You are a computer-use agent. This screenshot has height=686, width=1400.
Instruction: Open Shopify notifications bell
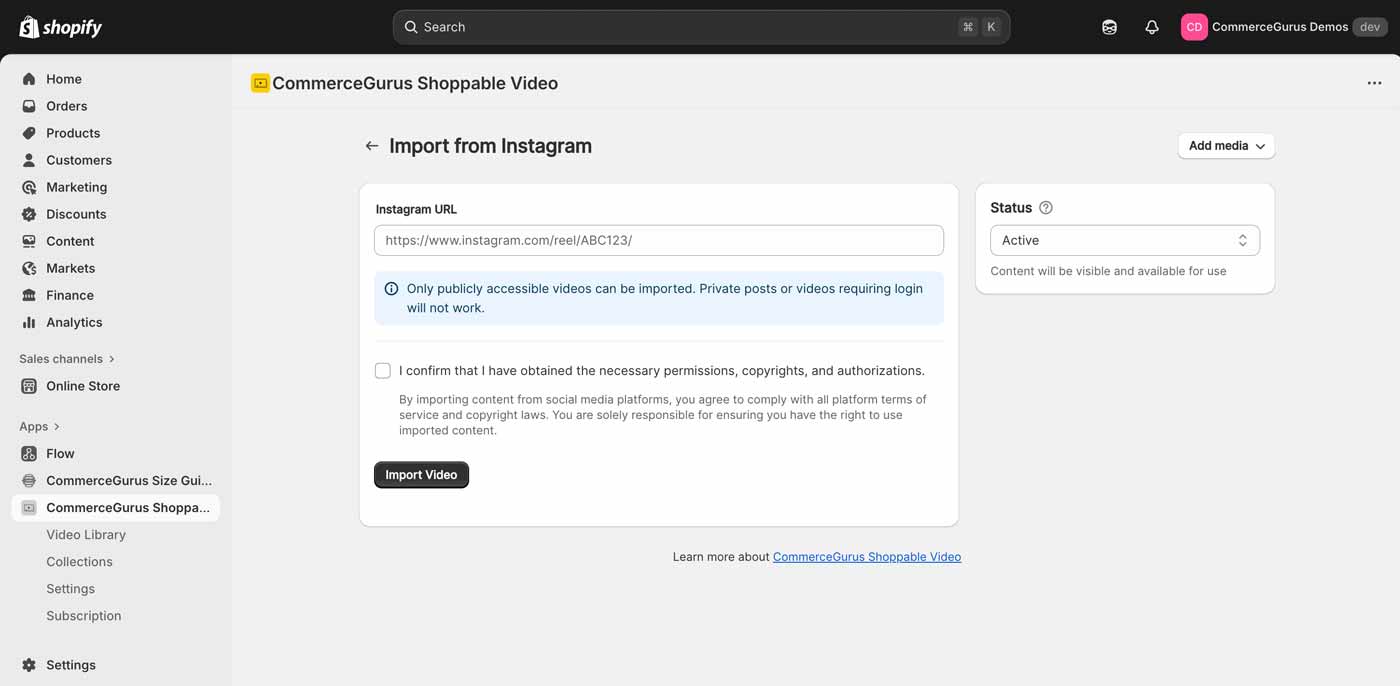pyautogui.click(x=1151, y=26)
